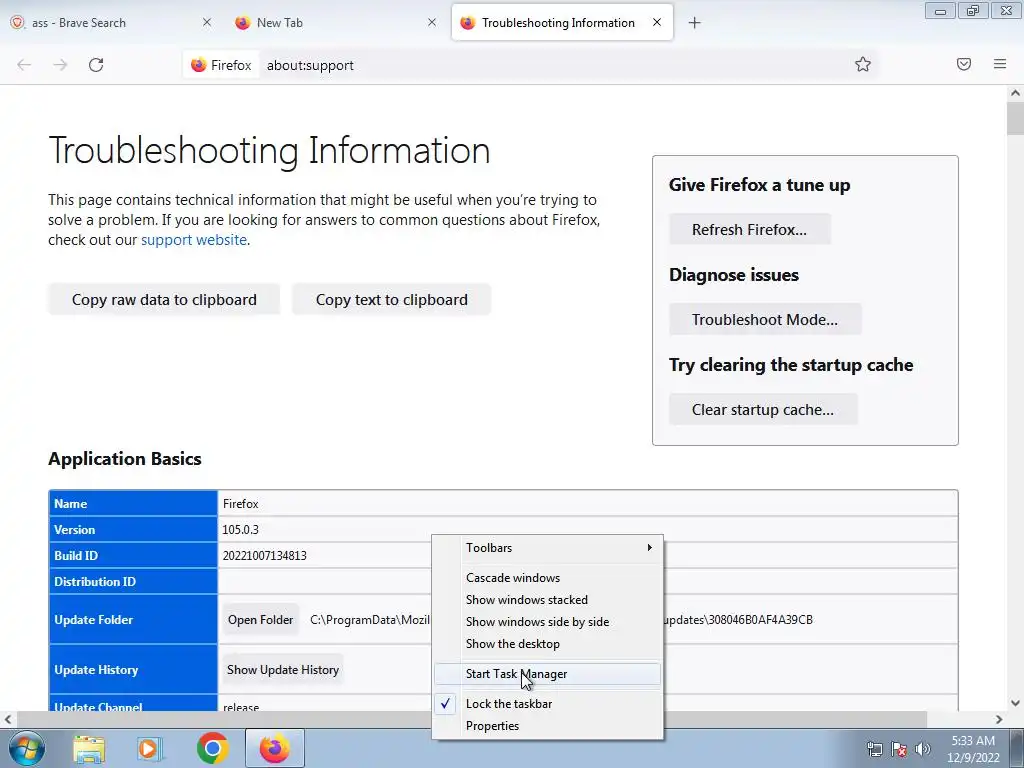1024x768 pixels.
Task: Open a new tab with plus icon
Action: [x=694, y=23]
